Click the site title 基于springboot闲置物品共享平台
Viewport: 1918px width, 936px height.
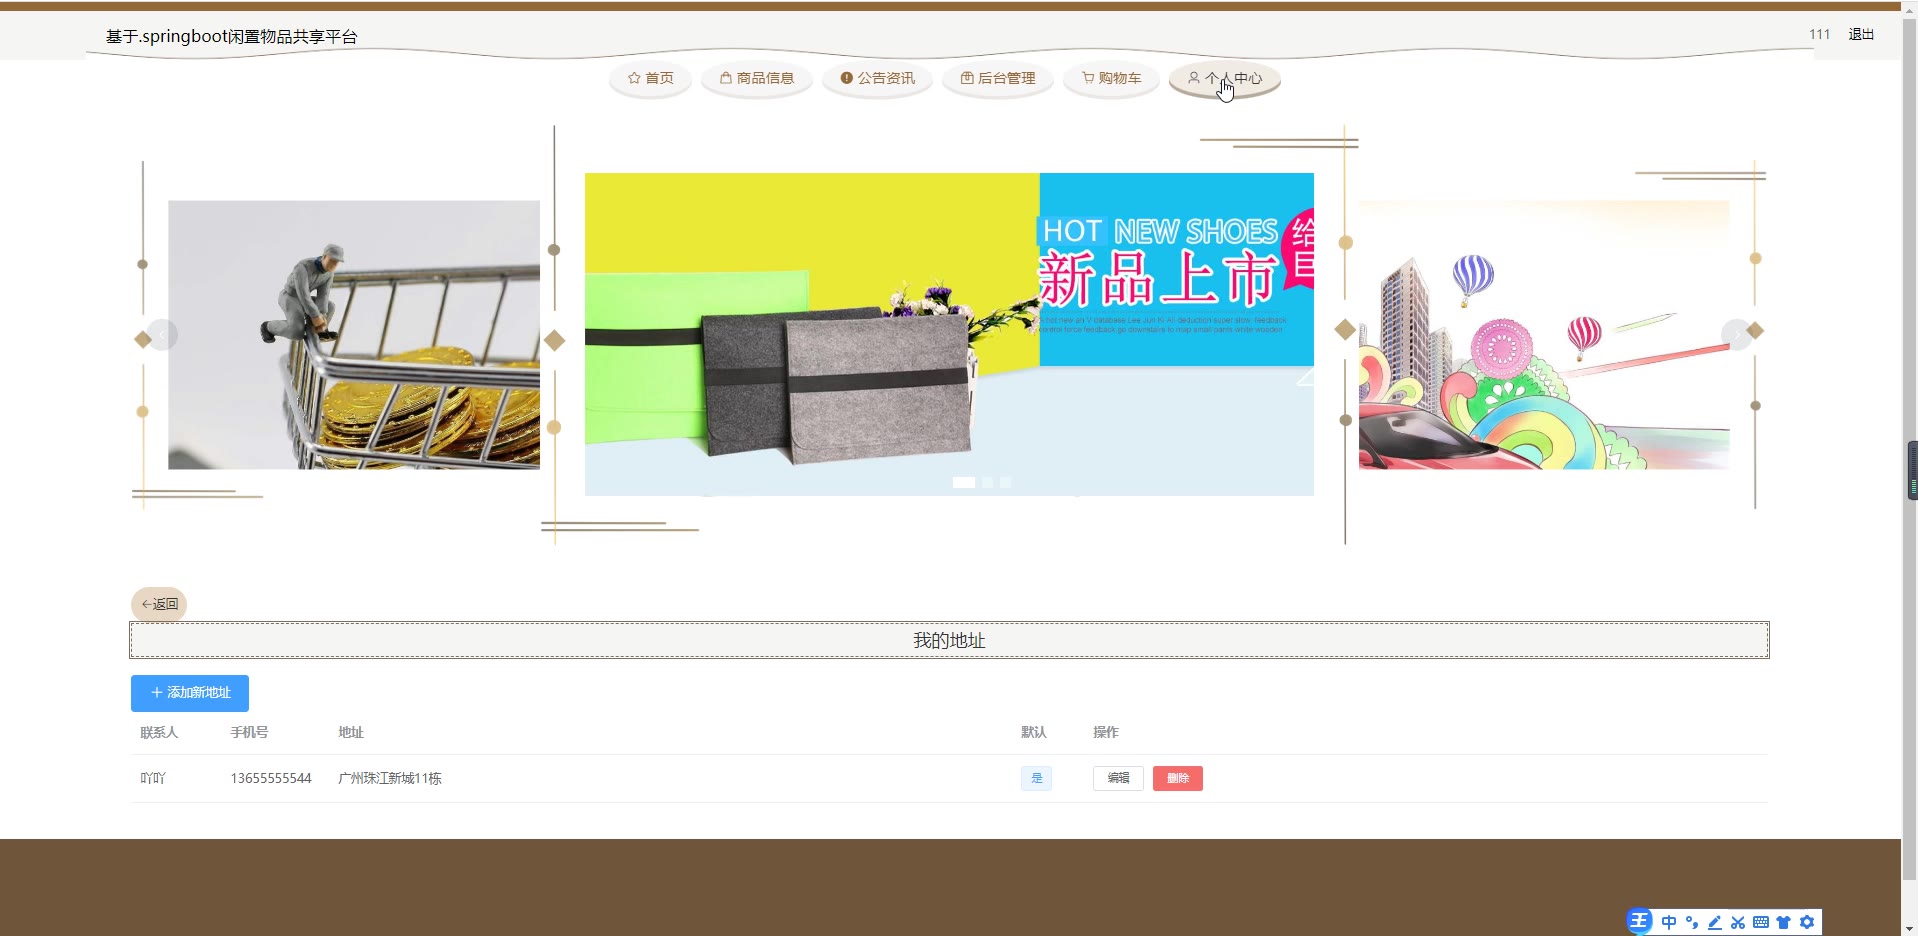[232, 36]
